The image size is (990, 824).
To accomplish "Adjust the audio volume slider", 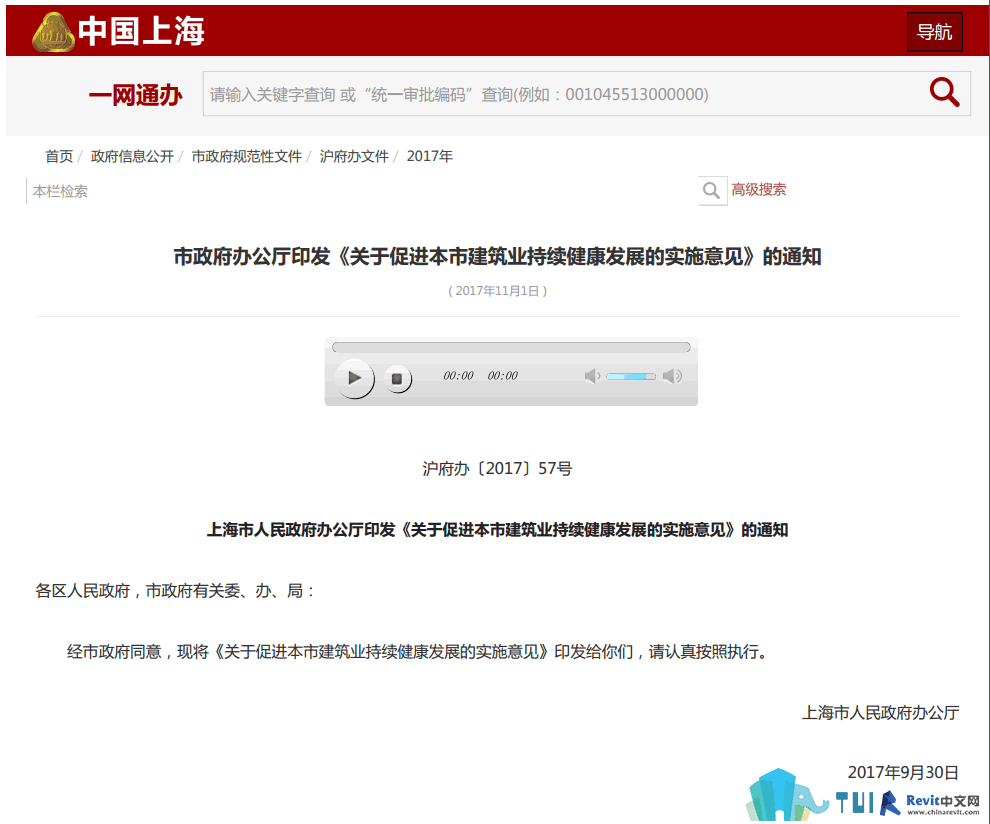I will click(x=630, y=376).
